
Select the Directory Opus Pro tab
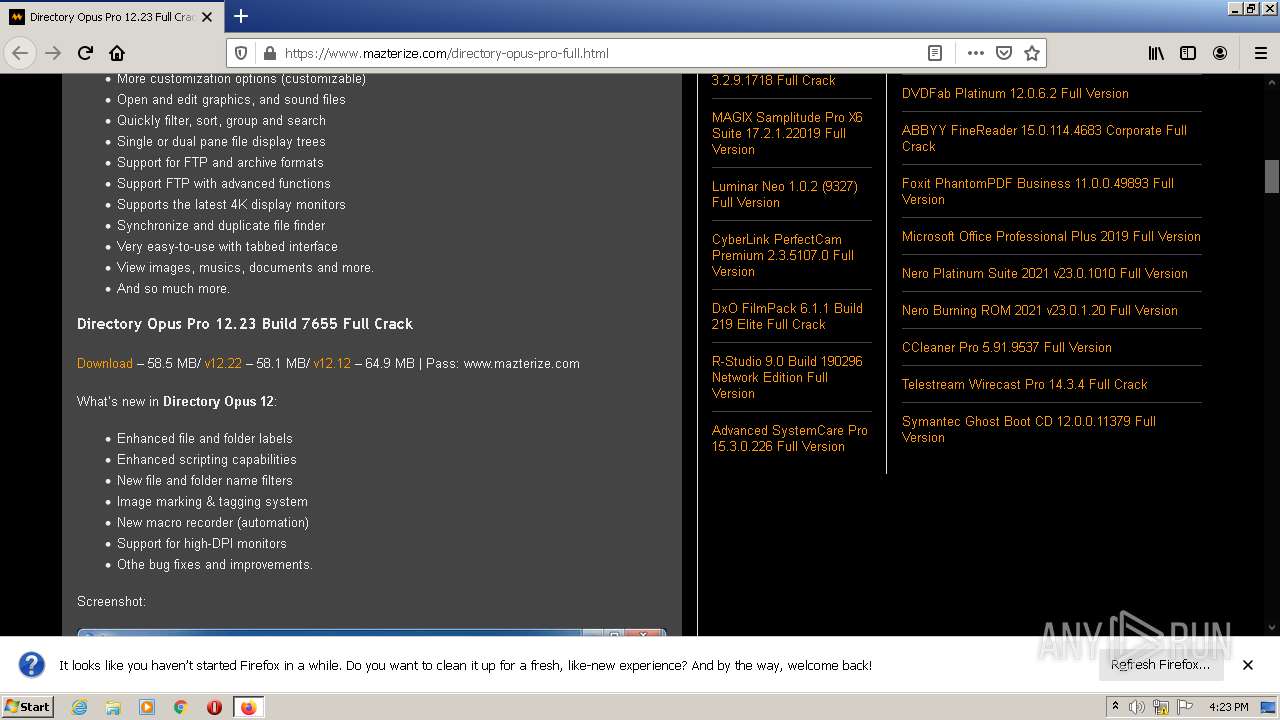[x=111, y=17]
